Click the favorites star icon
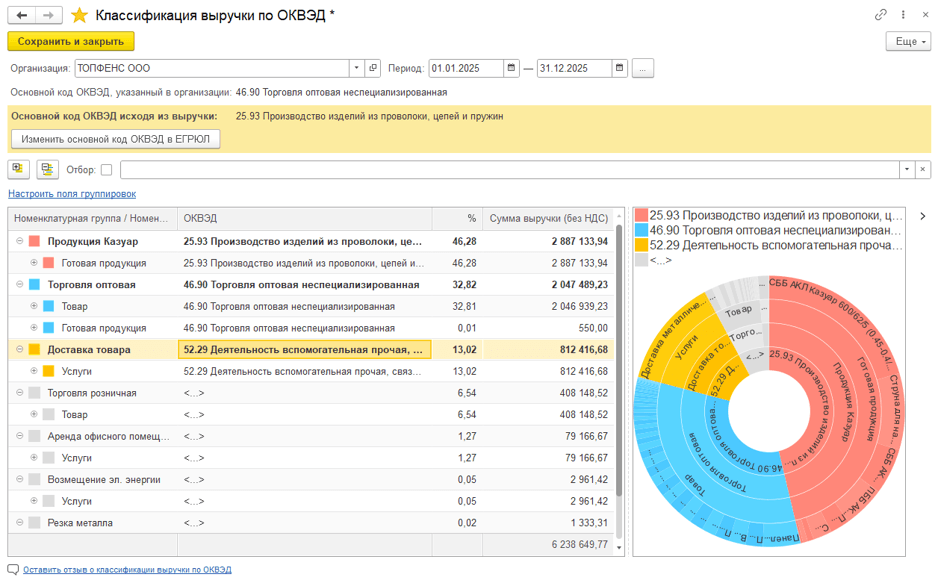The image size is (938, 583). (x=80, y=15)
